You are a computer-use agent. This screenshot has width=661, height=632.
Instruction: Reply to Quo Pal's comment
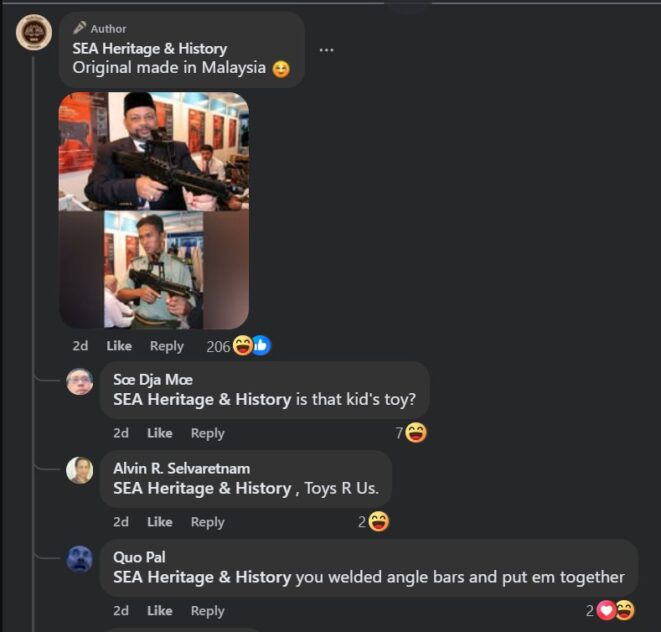(x=207, y=609)
